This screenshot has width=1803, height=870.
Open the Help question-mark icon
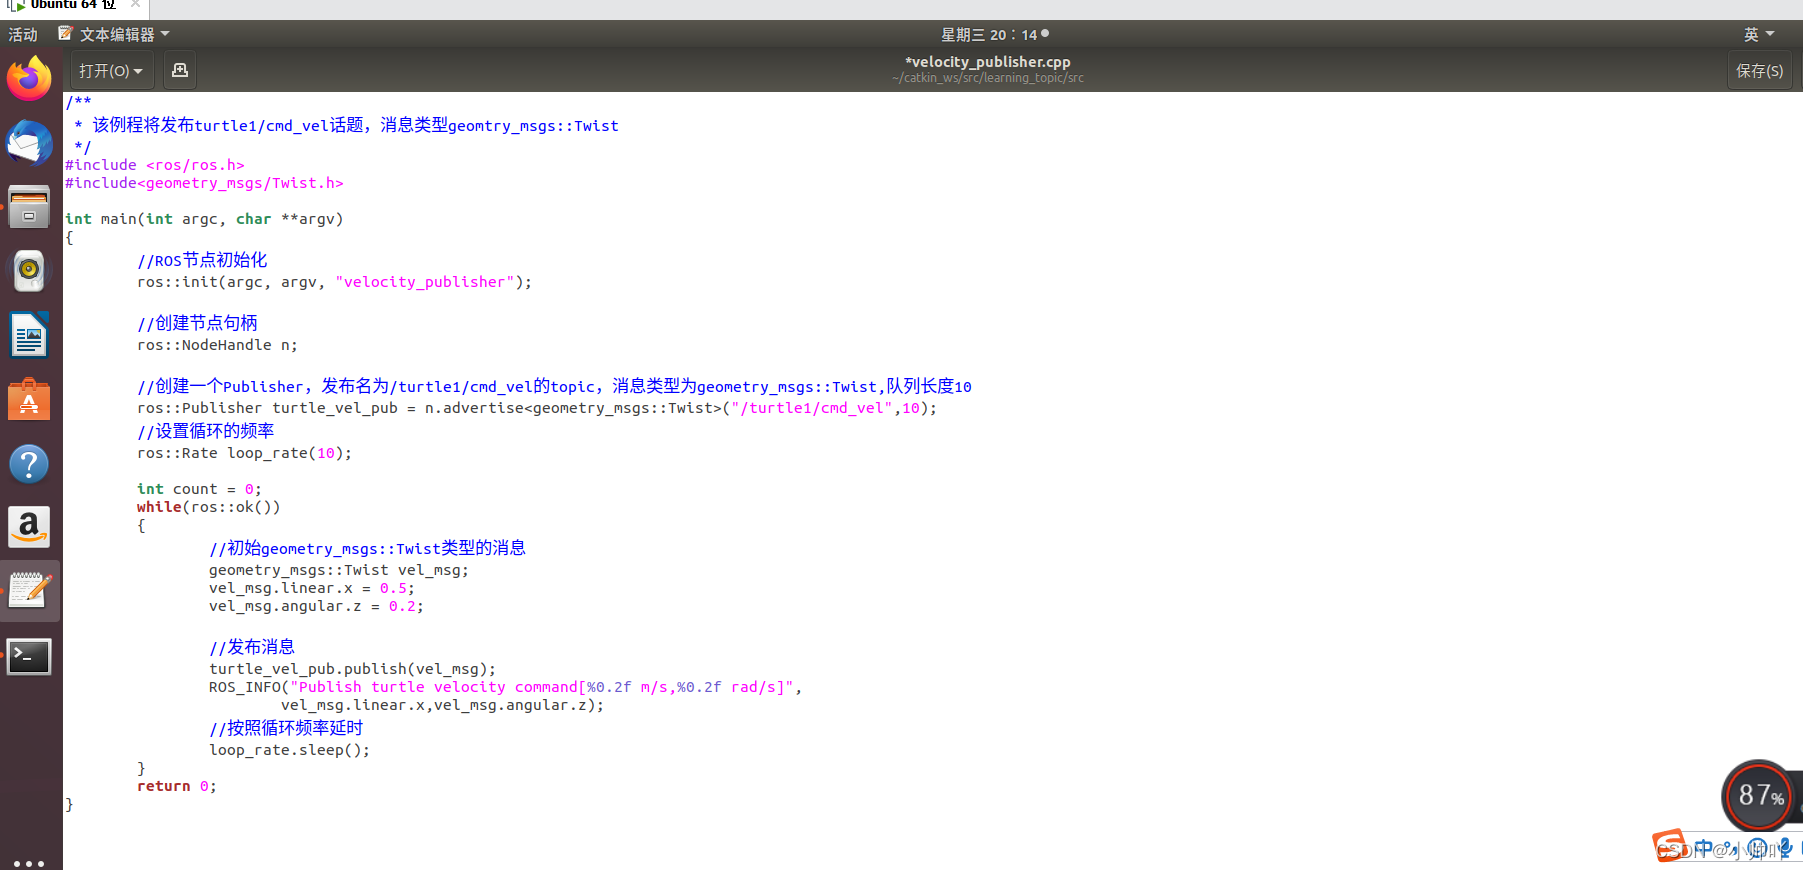(x=29, y=464)
